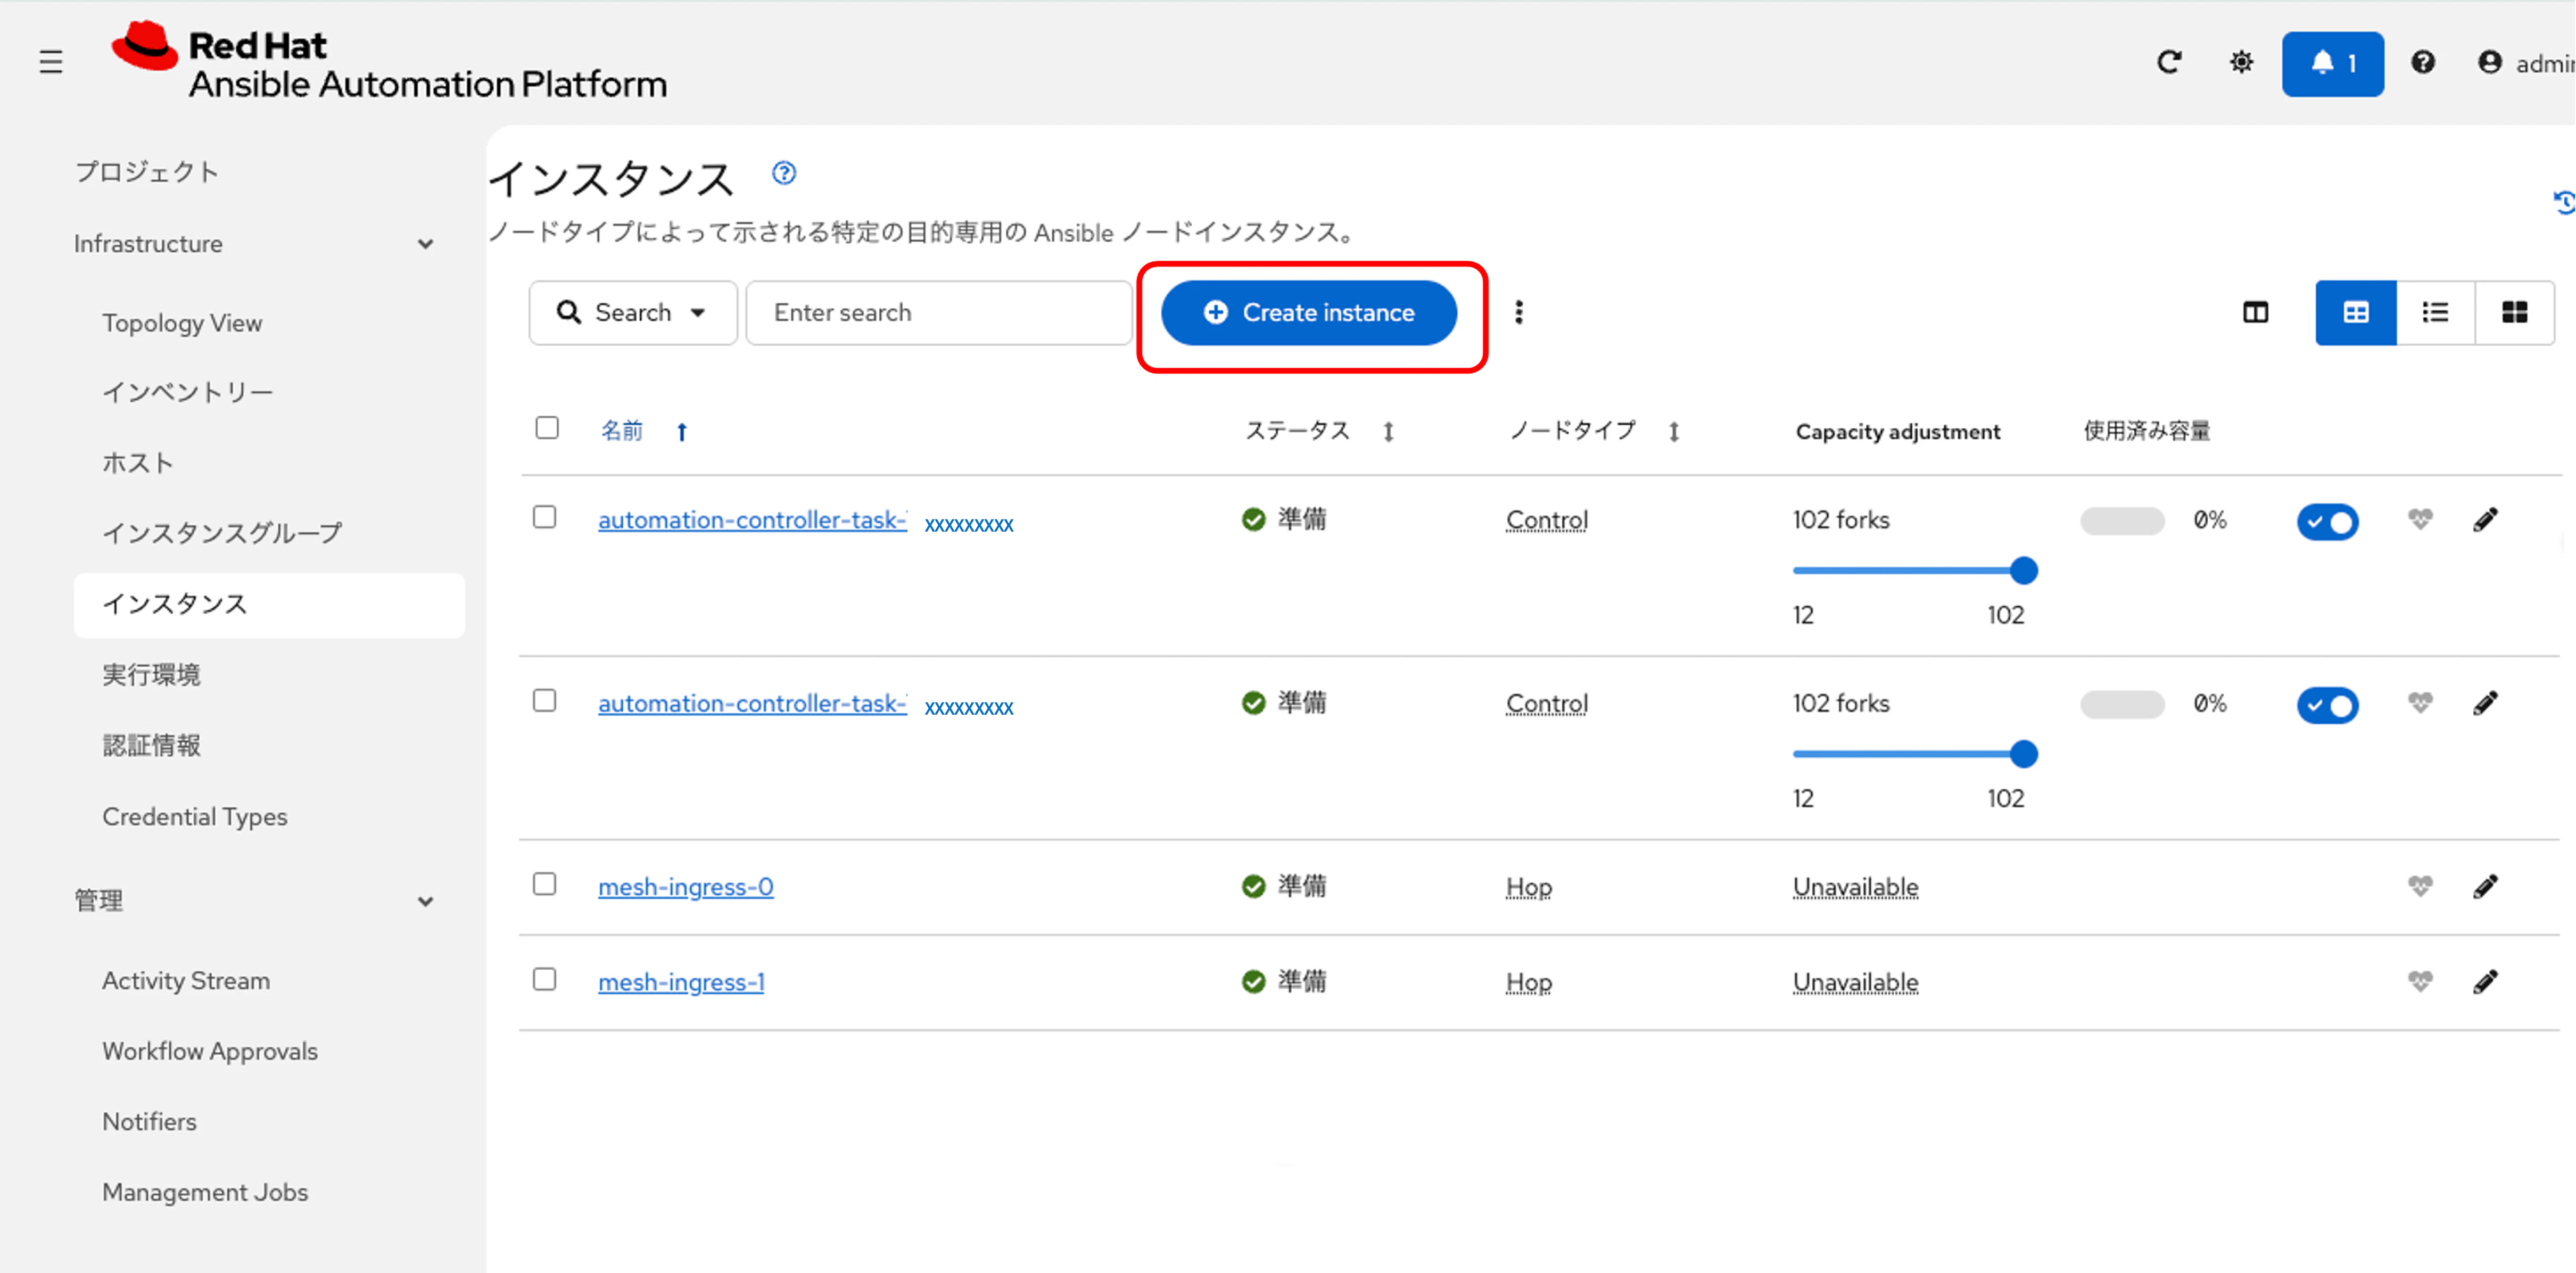This screenshot has width=2576, height=1273.
Task: Tick the mesh-ingress-1 row checkbox
Action: (545, 979)
